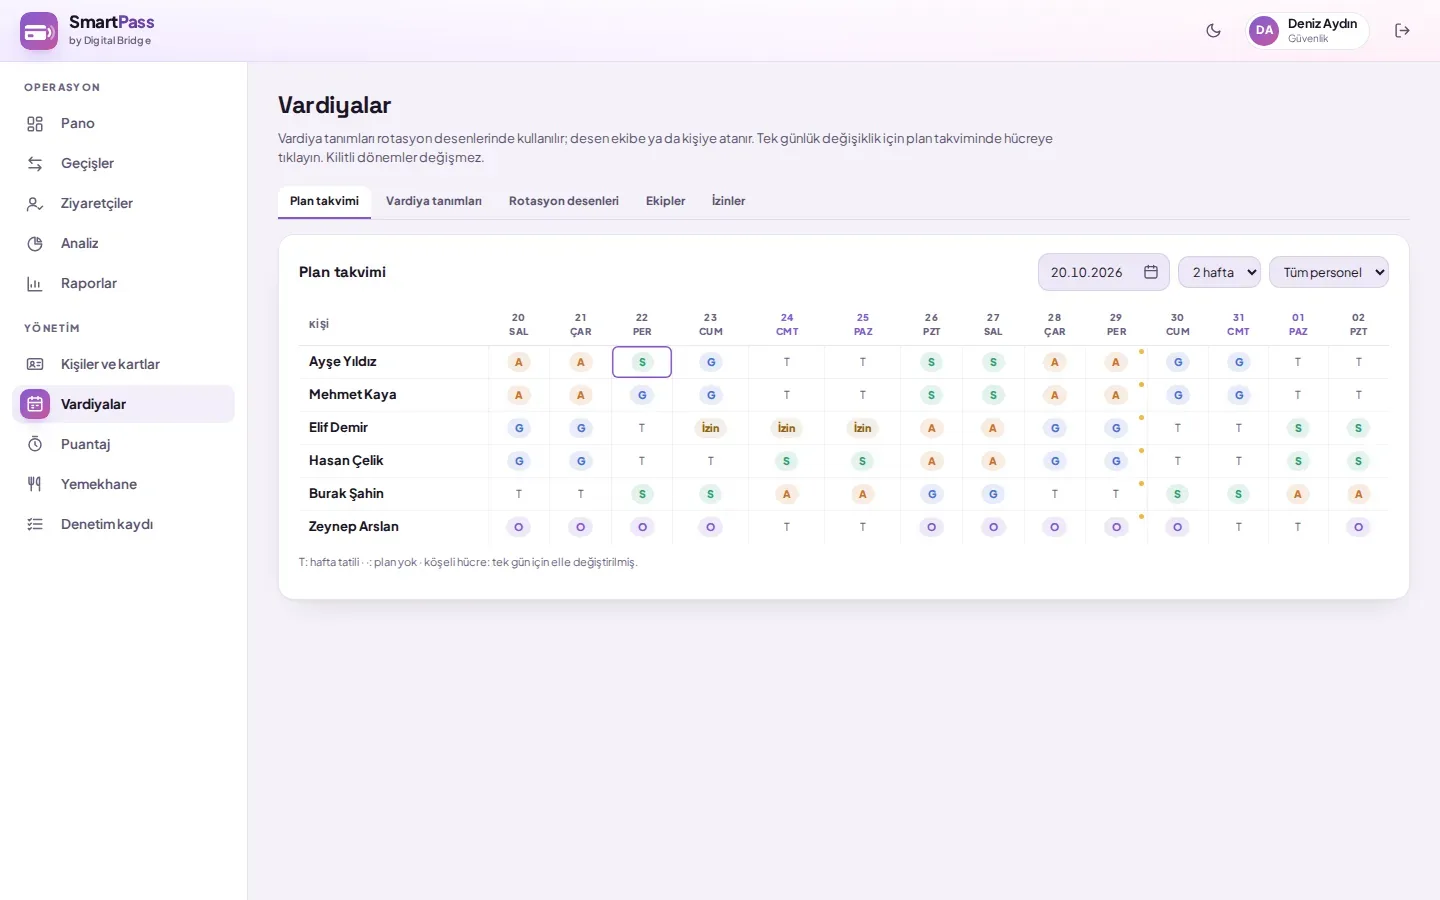Click the Vardiyalar calendar icon
The height and width of the screenshot is (900, 1440).
tap(35, 404)
